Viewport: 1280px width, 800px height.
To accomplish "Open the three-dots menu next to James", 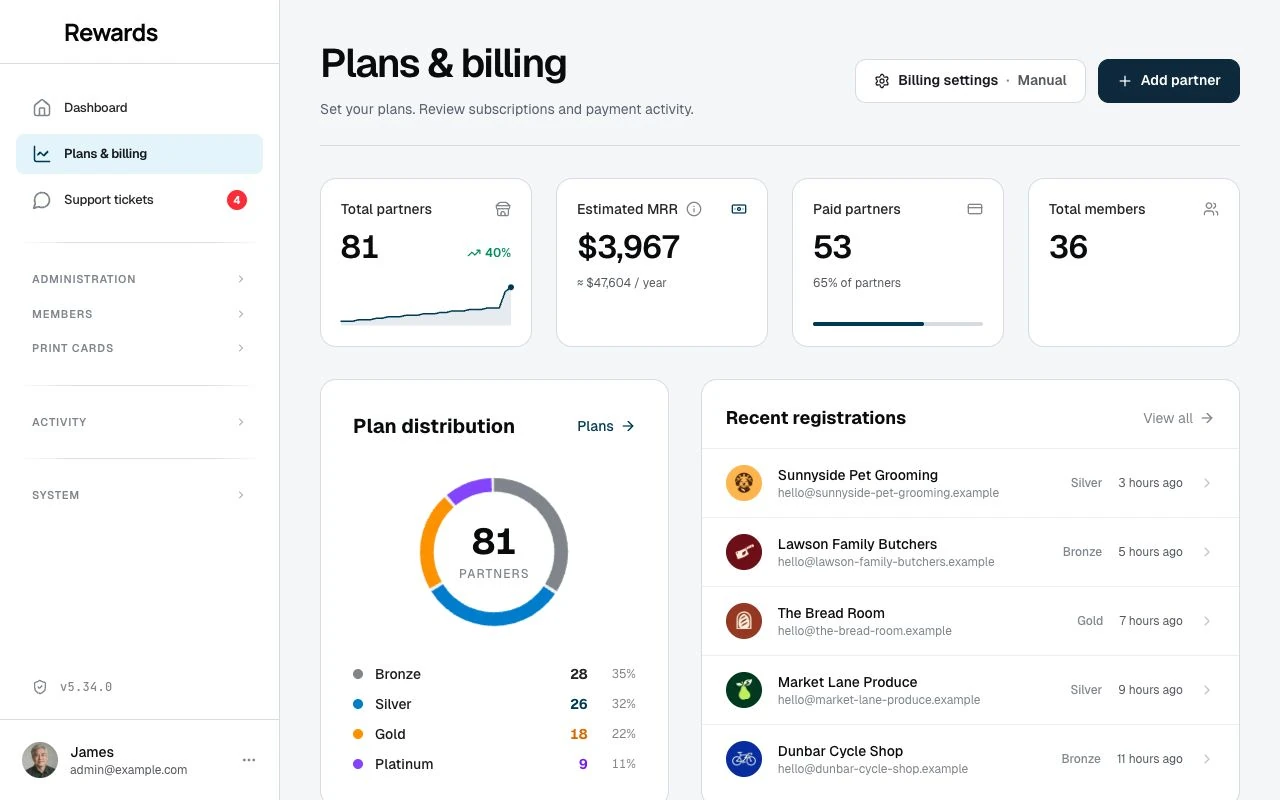I will click(249, 760).
